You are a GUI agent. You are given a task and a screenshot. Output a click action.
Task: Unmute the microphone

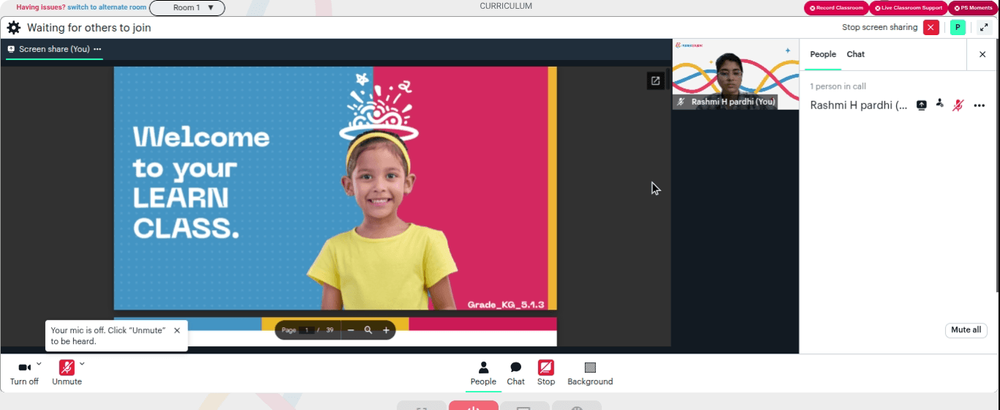coord(67,374)
